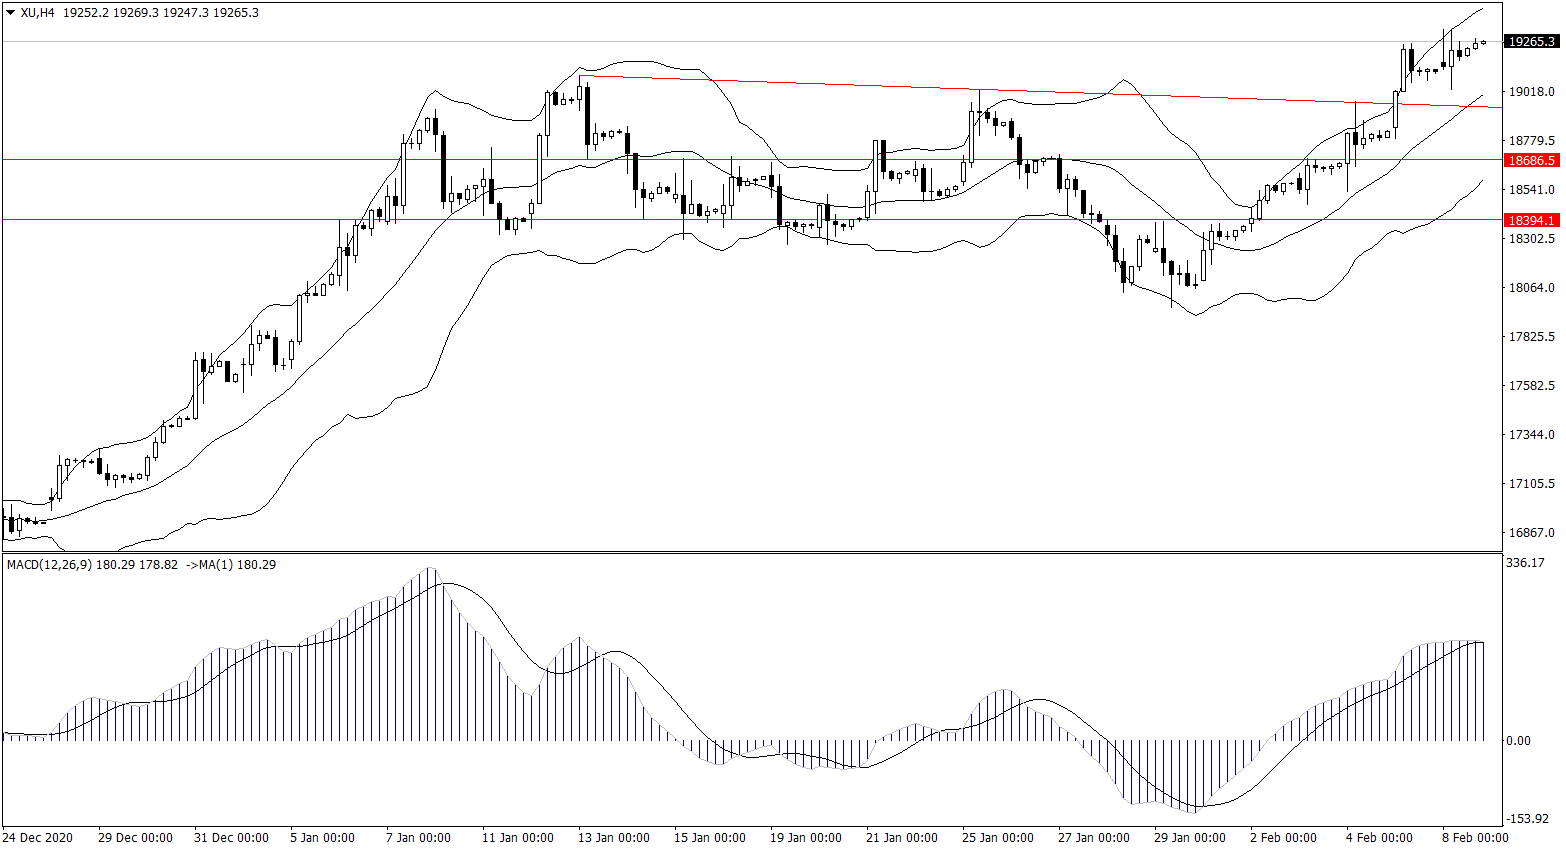1566x850 pixels.
Task: Click the 8 Feb 00:00 date label
Action: [1475, 838]
